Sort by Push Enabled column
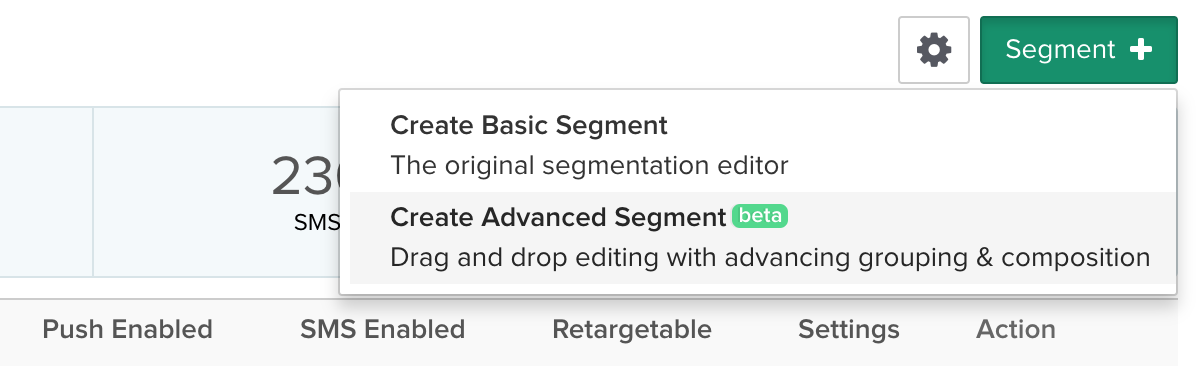The image size is (1196, 366). (127, 329)
